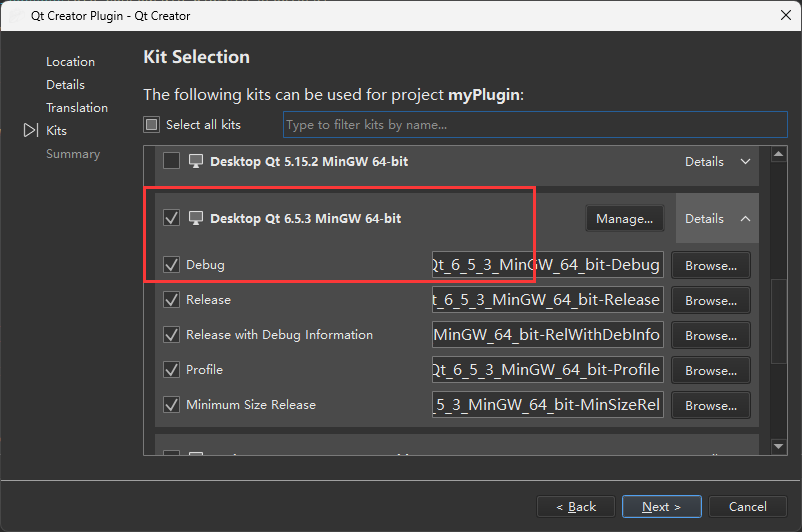Click the kit list scrollbar up arrow
The image size is (802, 532).
tap(778, 154)
